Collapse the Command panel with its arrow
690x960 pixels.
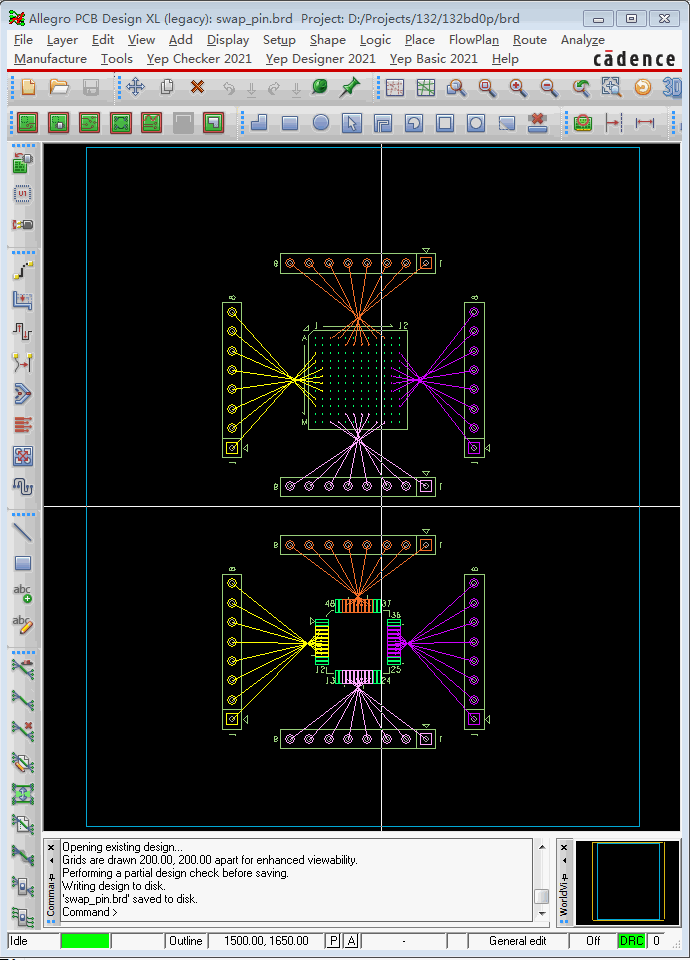(x=51, y=860)
